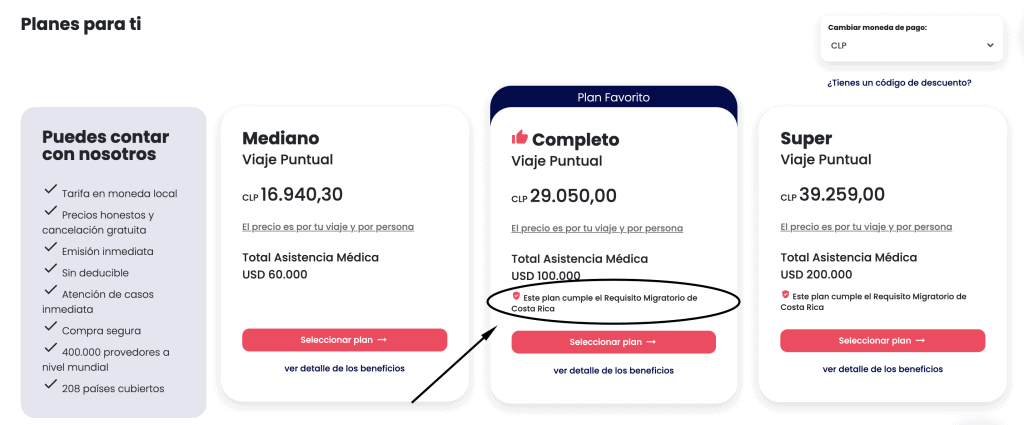View benefit details for the Super plan
The image size is (1024, 425).
[x=882, y=369]
